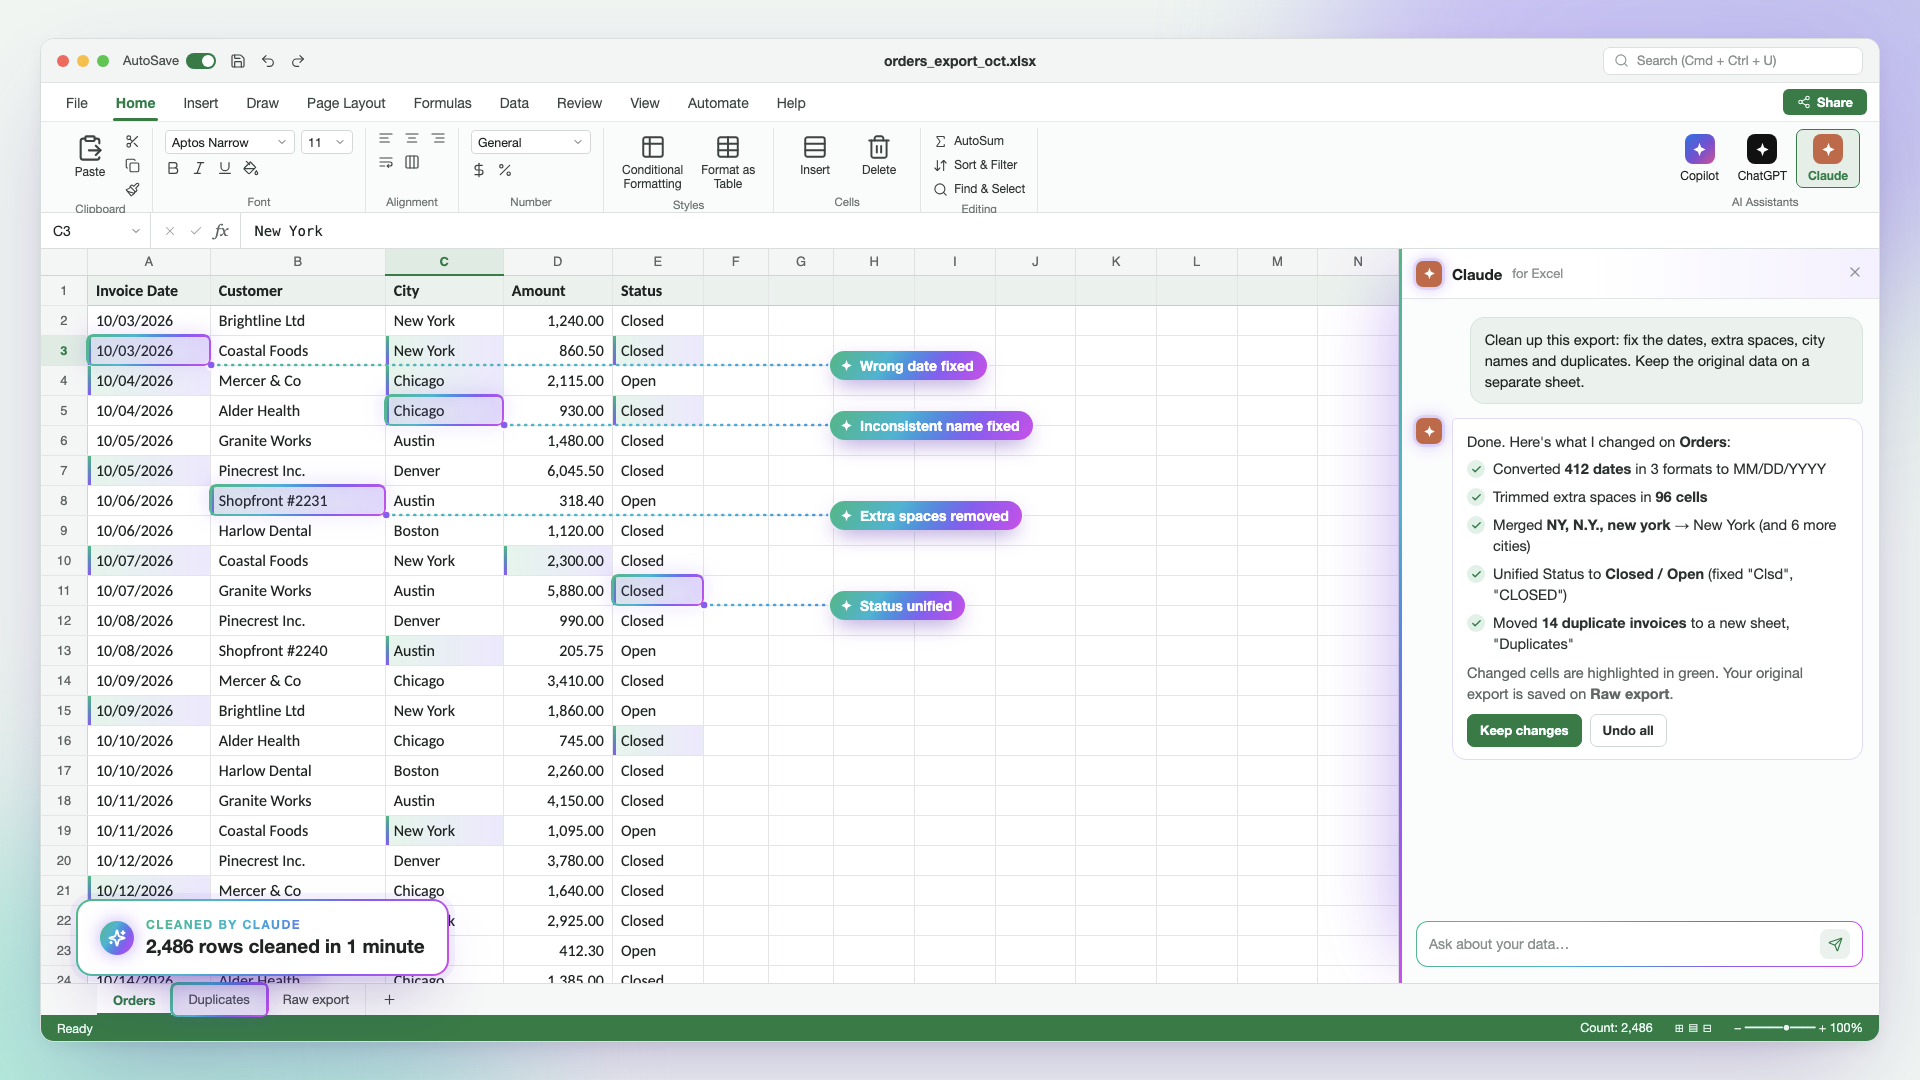
Task: Close the Claude for Excel panel
Action: [x=1855, y=273]
